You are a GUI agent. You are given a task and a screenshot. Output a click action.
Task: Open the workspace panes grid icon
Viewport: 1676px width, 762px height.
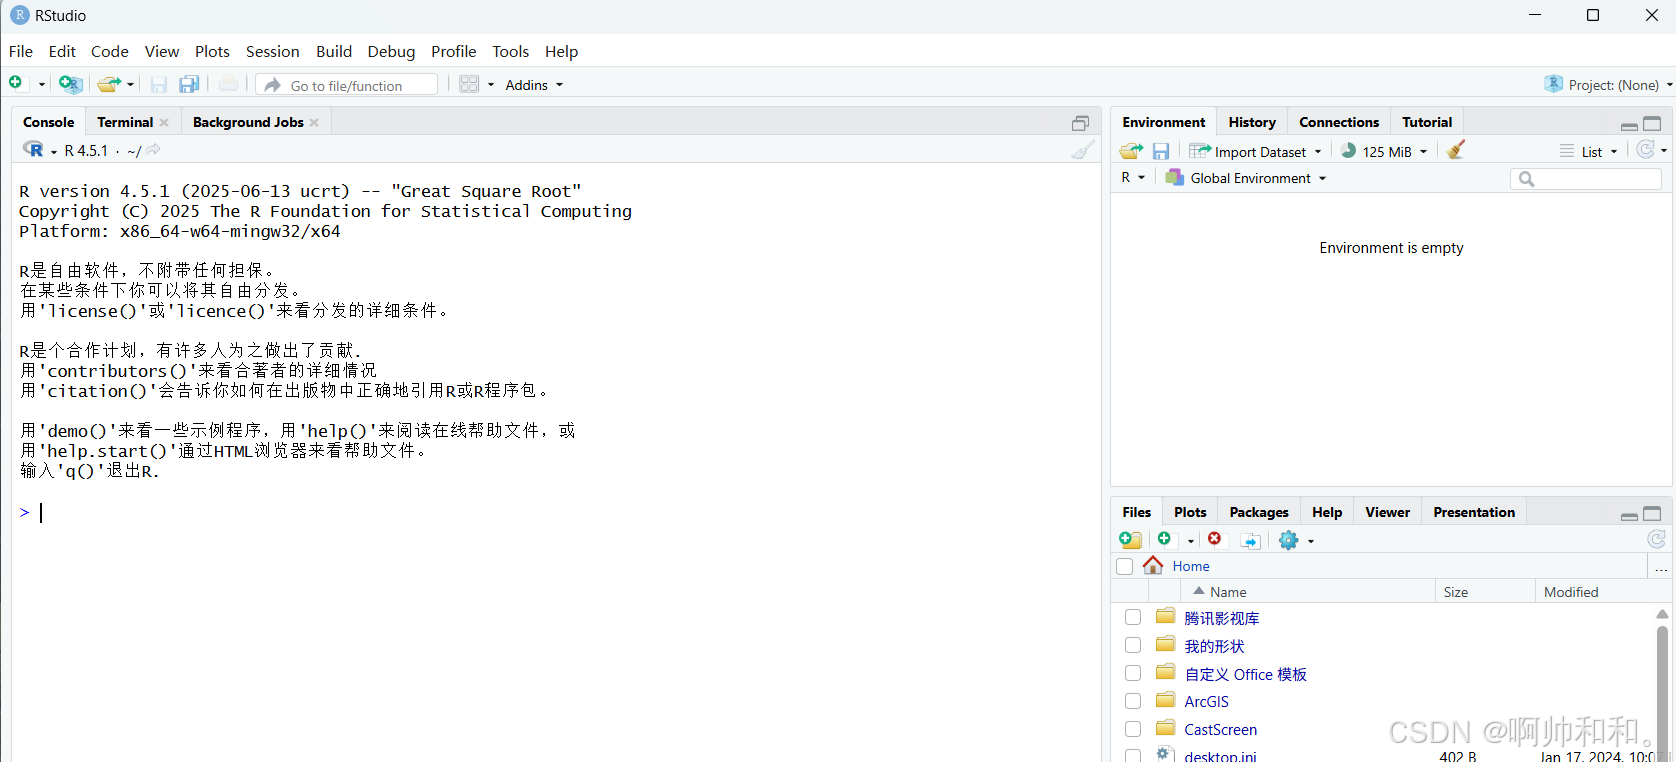[x=469, y=85]
